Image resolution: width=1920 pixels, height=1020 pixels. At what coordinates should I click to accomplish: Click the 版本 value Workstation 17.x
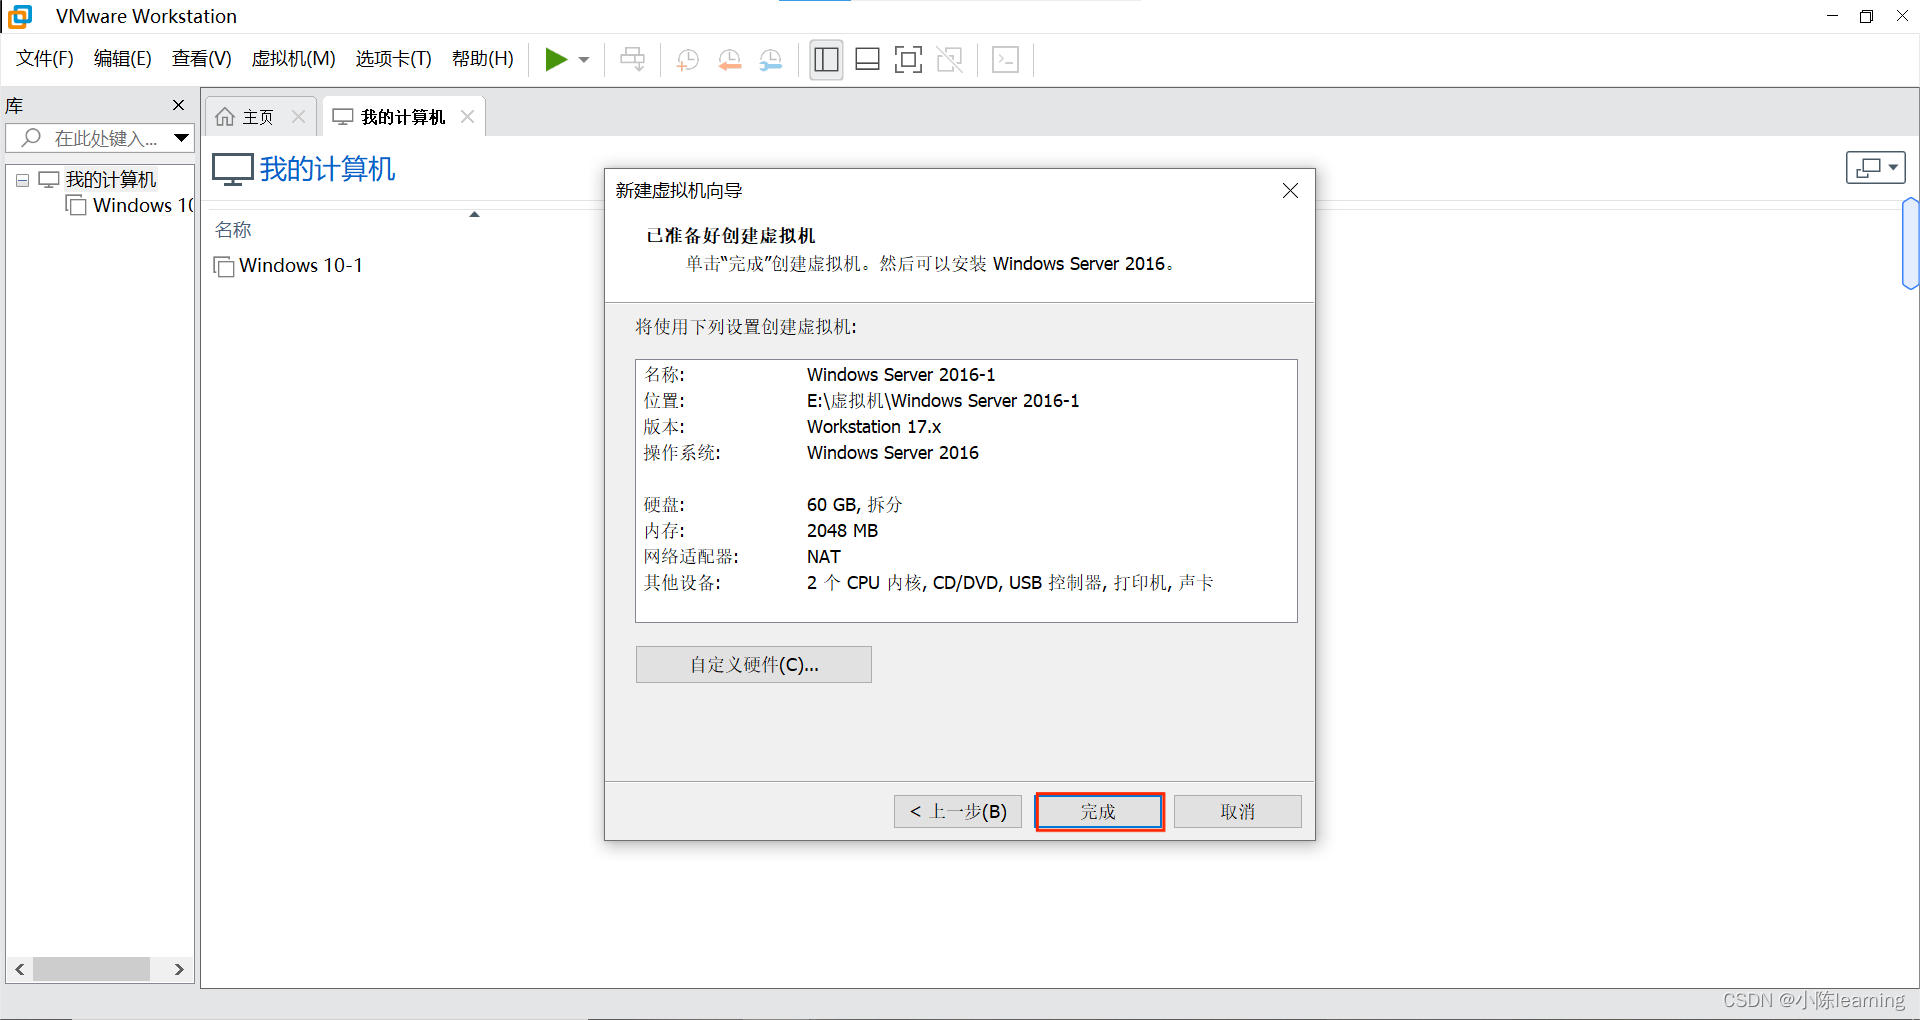(874, 427)
